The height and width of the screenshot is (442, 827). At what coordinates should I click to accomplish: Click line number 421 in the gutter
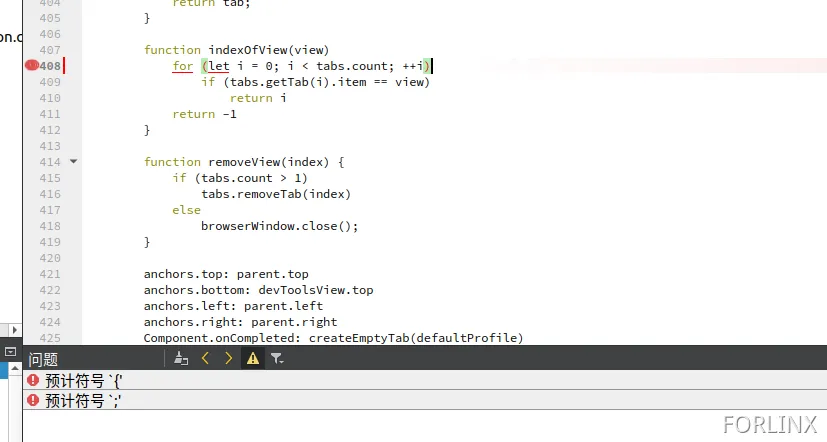50,274
